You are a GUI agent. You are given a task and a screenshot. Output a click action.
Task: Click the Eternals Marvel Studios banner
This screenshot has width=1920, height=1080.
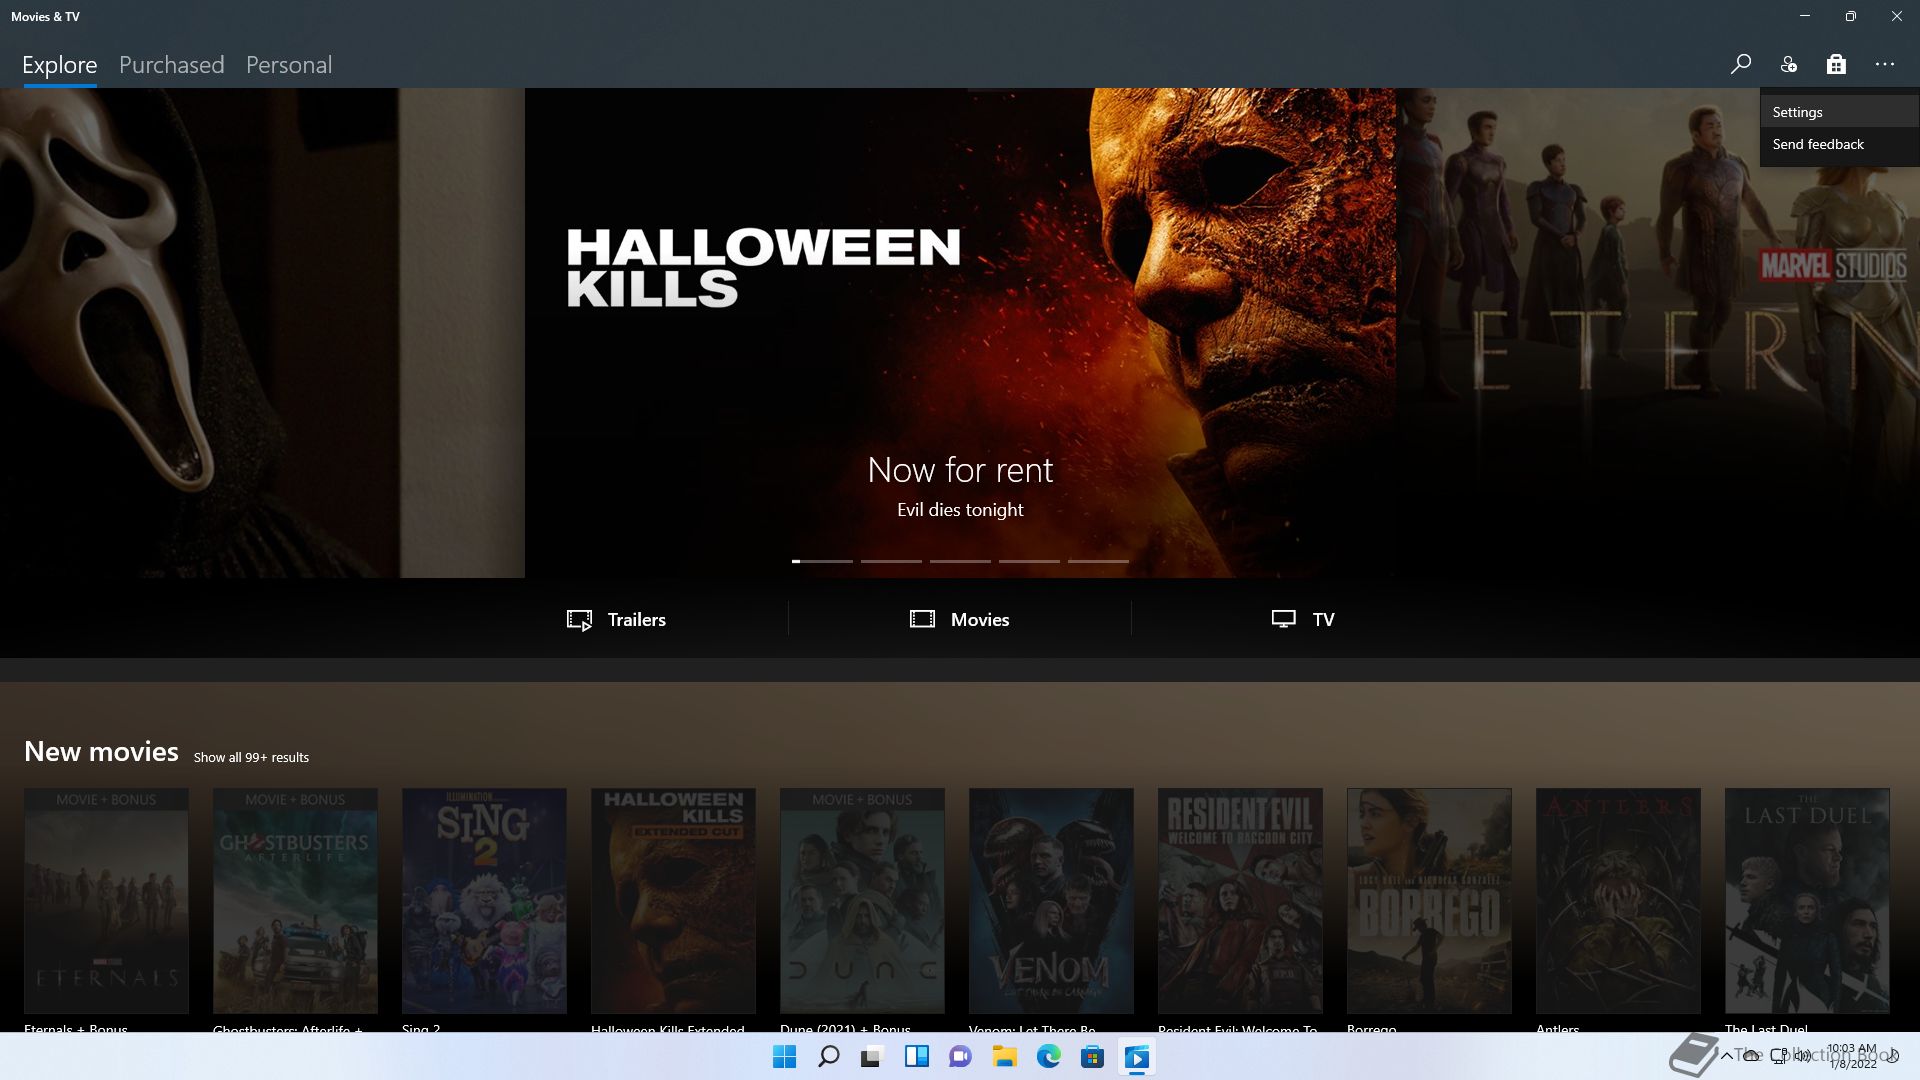(1658, 333)
